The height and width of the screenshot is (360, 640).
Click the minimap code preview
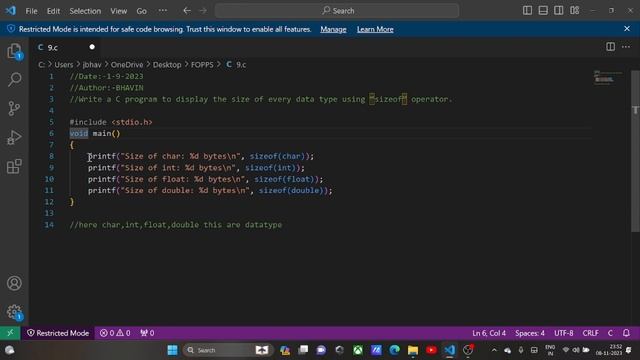(x=608, y=77)
